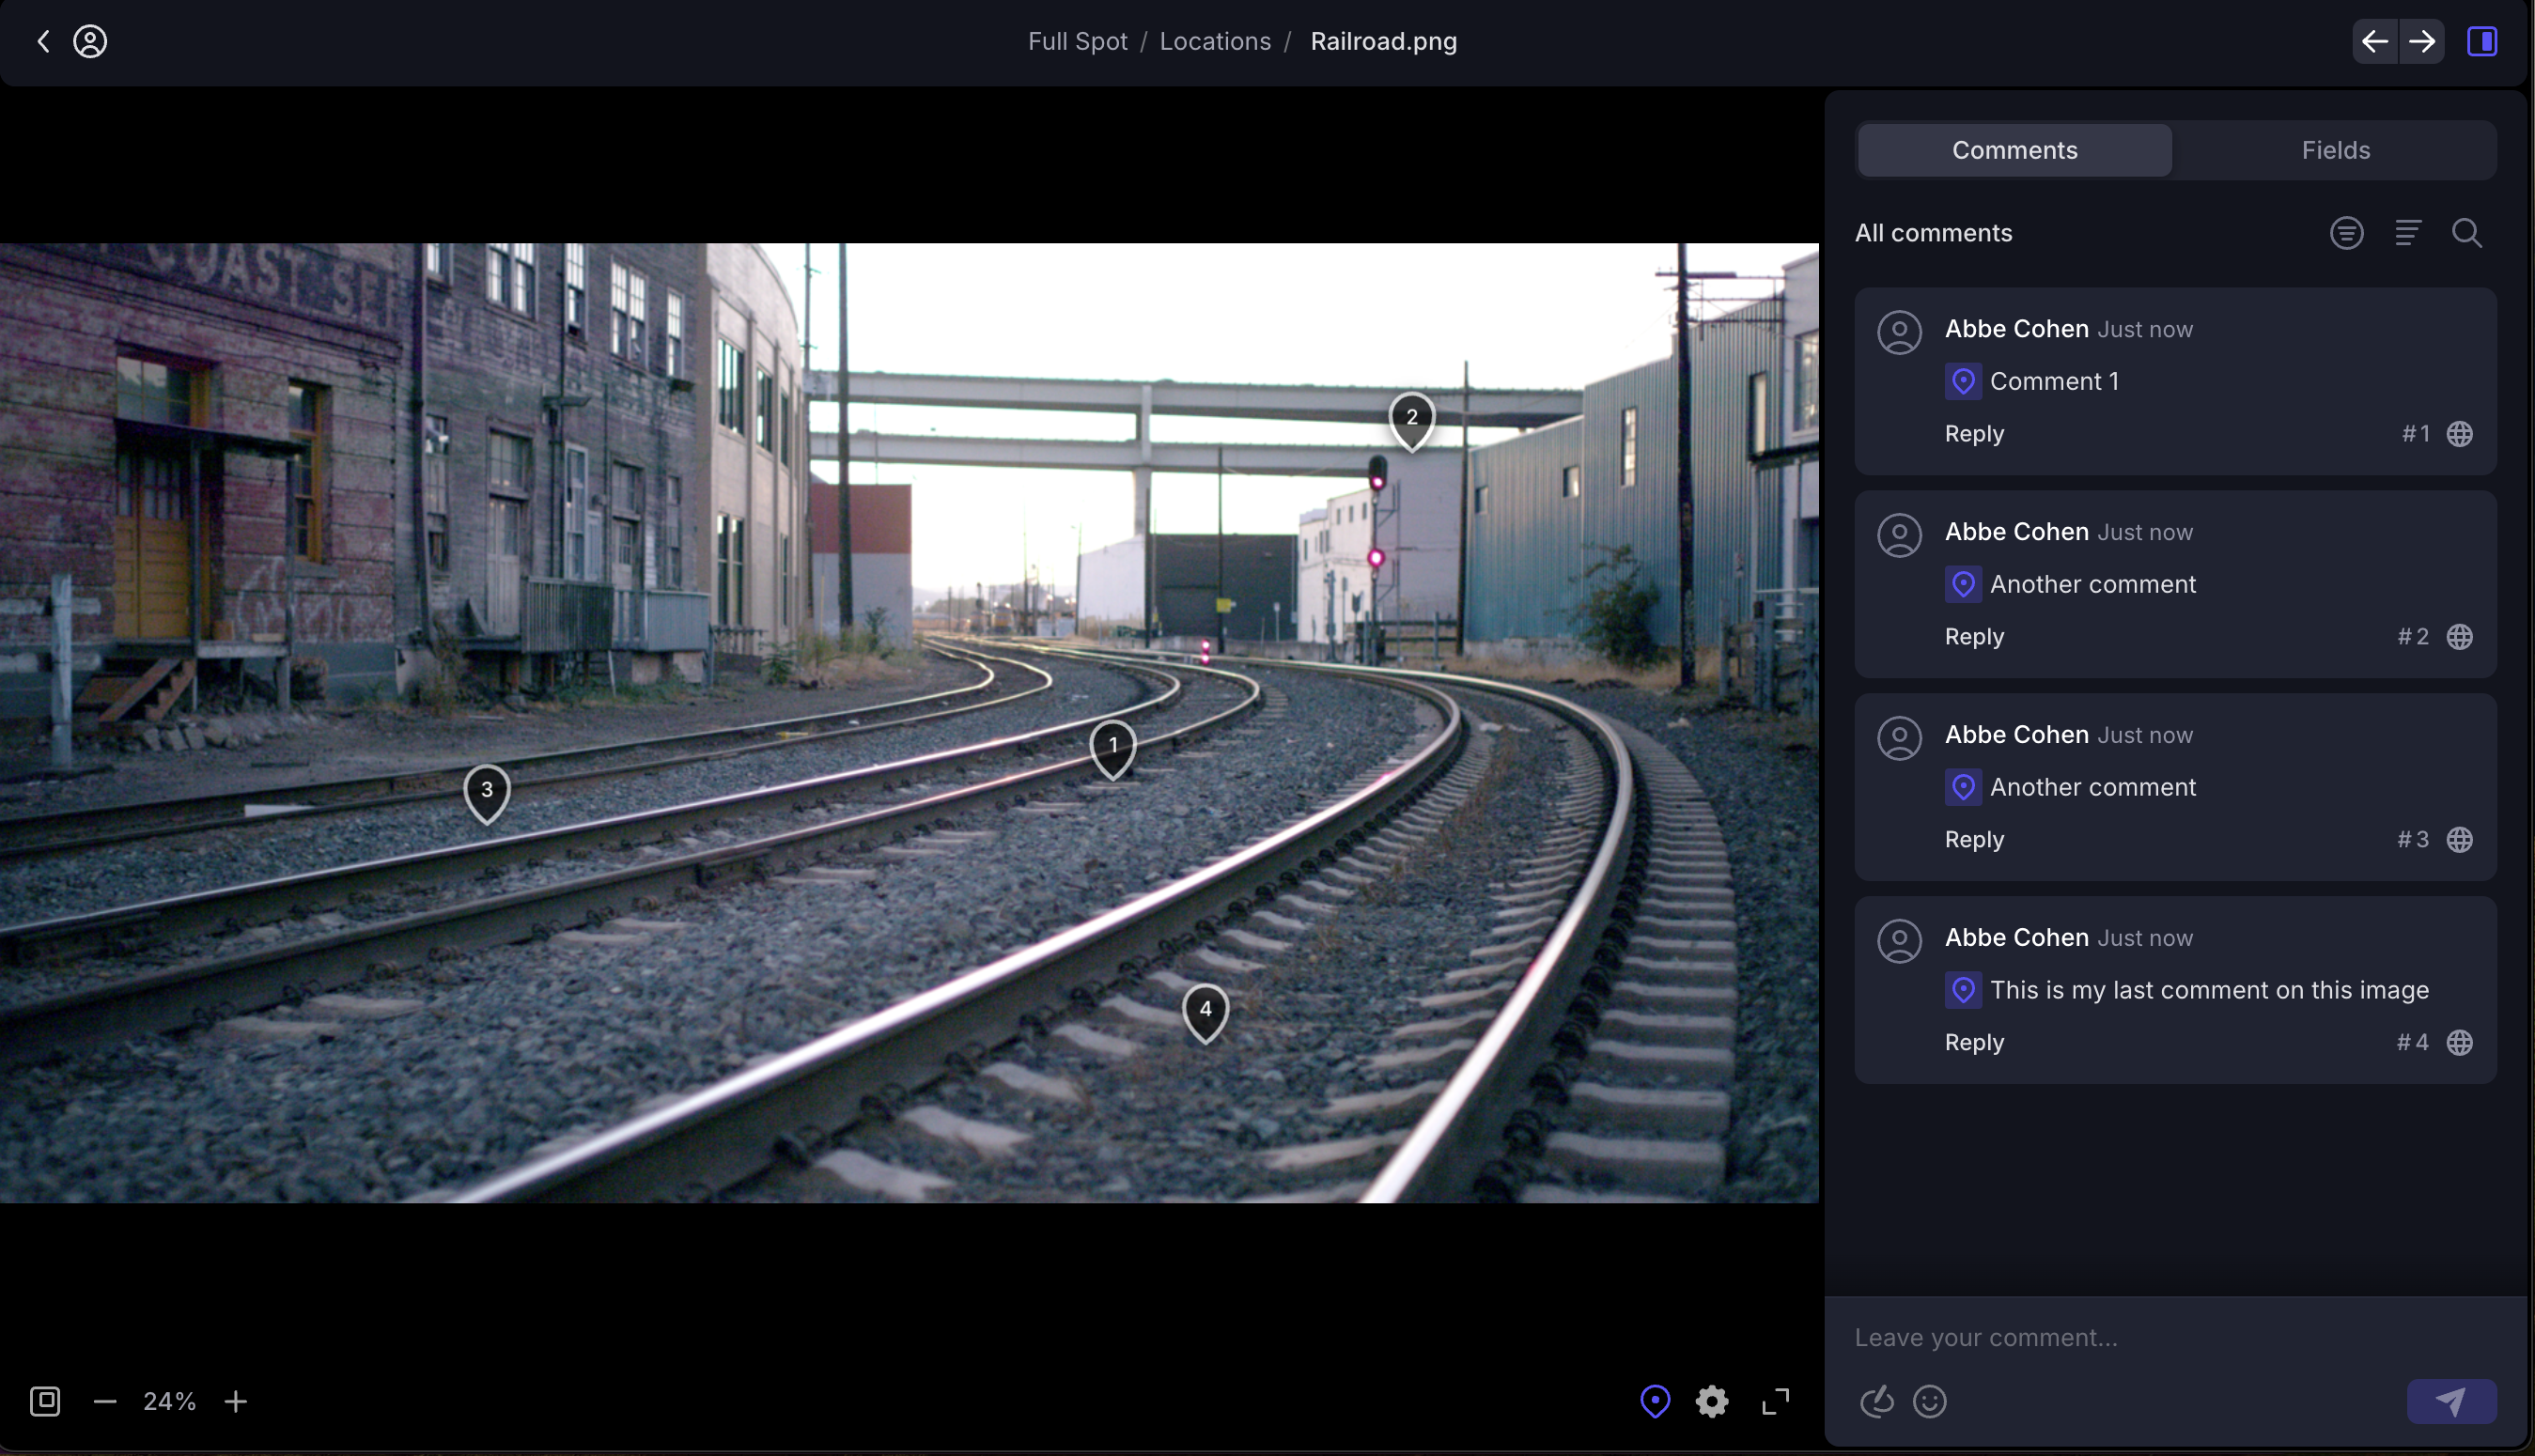2535x1456 pixels.
Task: Go to previous image with left arrow
Action: click(2375, 41)
